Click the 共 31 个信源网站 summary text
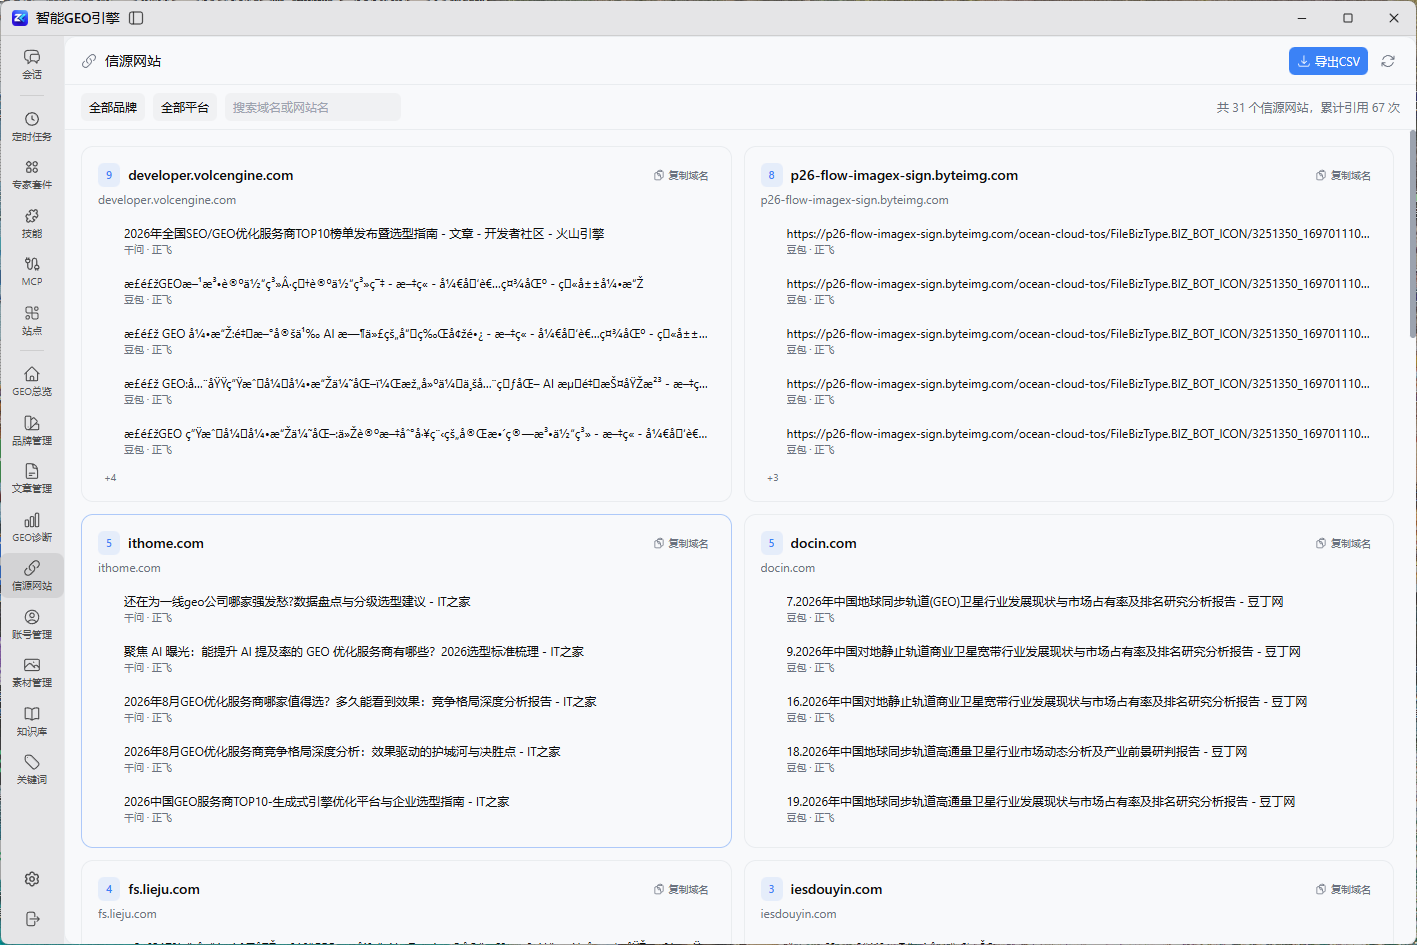Viewport: 1417px width, 945px height. pyautogui.click(x=1308, y=107)
